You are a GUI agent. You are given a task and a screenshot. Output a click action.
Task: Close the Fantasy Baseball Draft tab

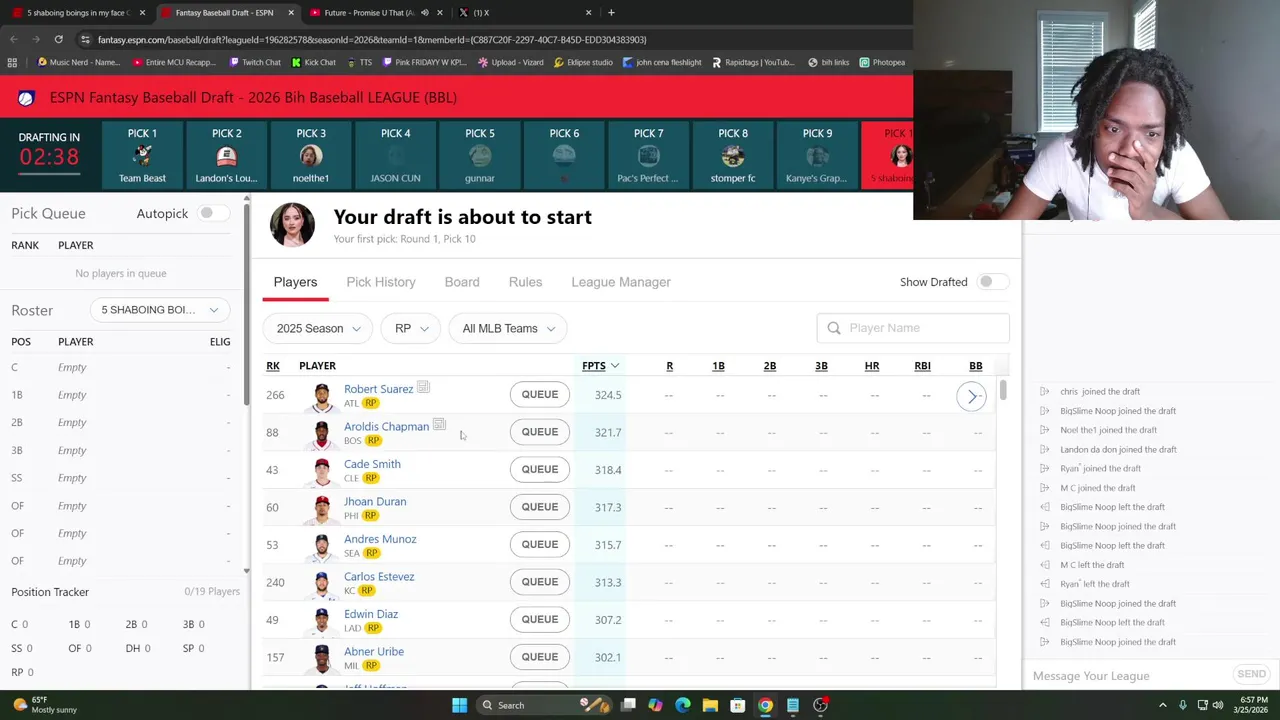[291, 12]
